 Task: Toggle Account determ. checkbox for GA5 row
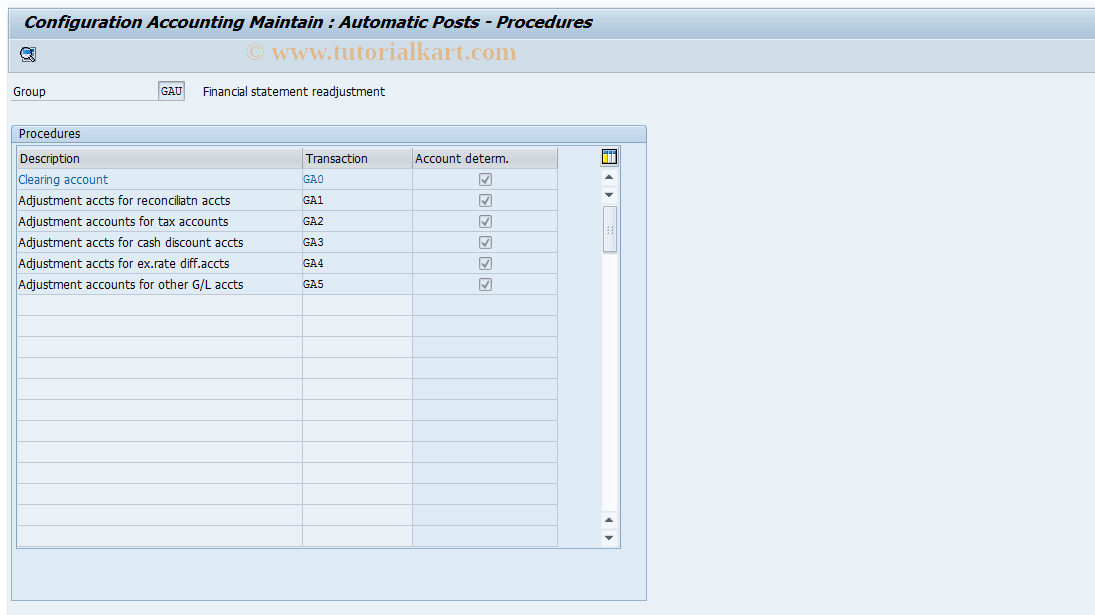pyautogui.click(x=485, y=284)
